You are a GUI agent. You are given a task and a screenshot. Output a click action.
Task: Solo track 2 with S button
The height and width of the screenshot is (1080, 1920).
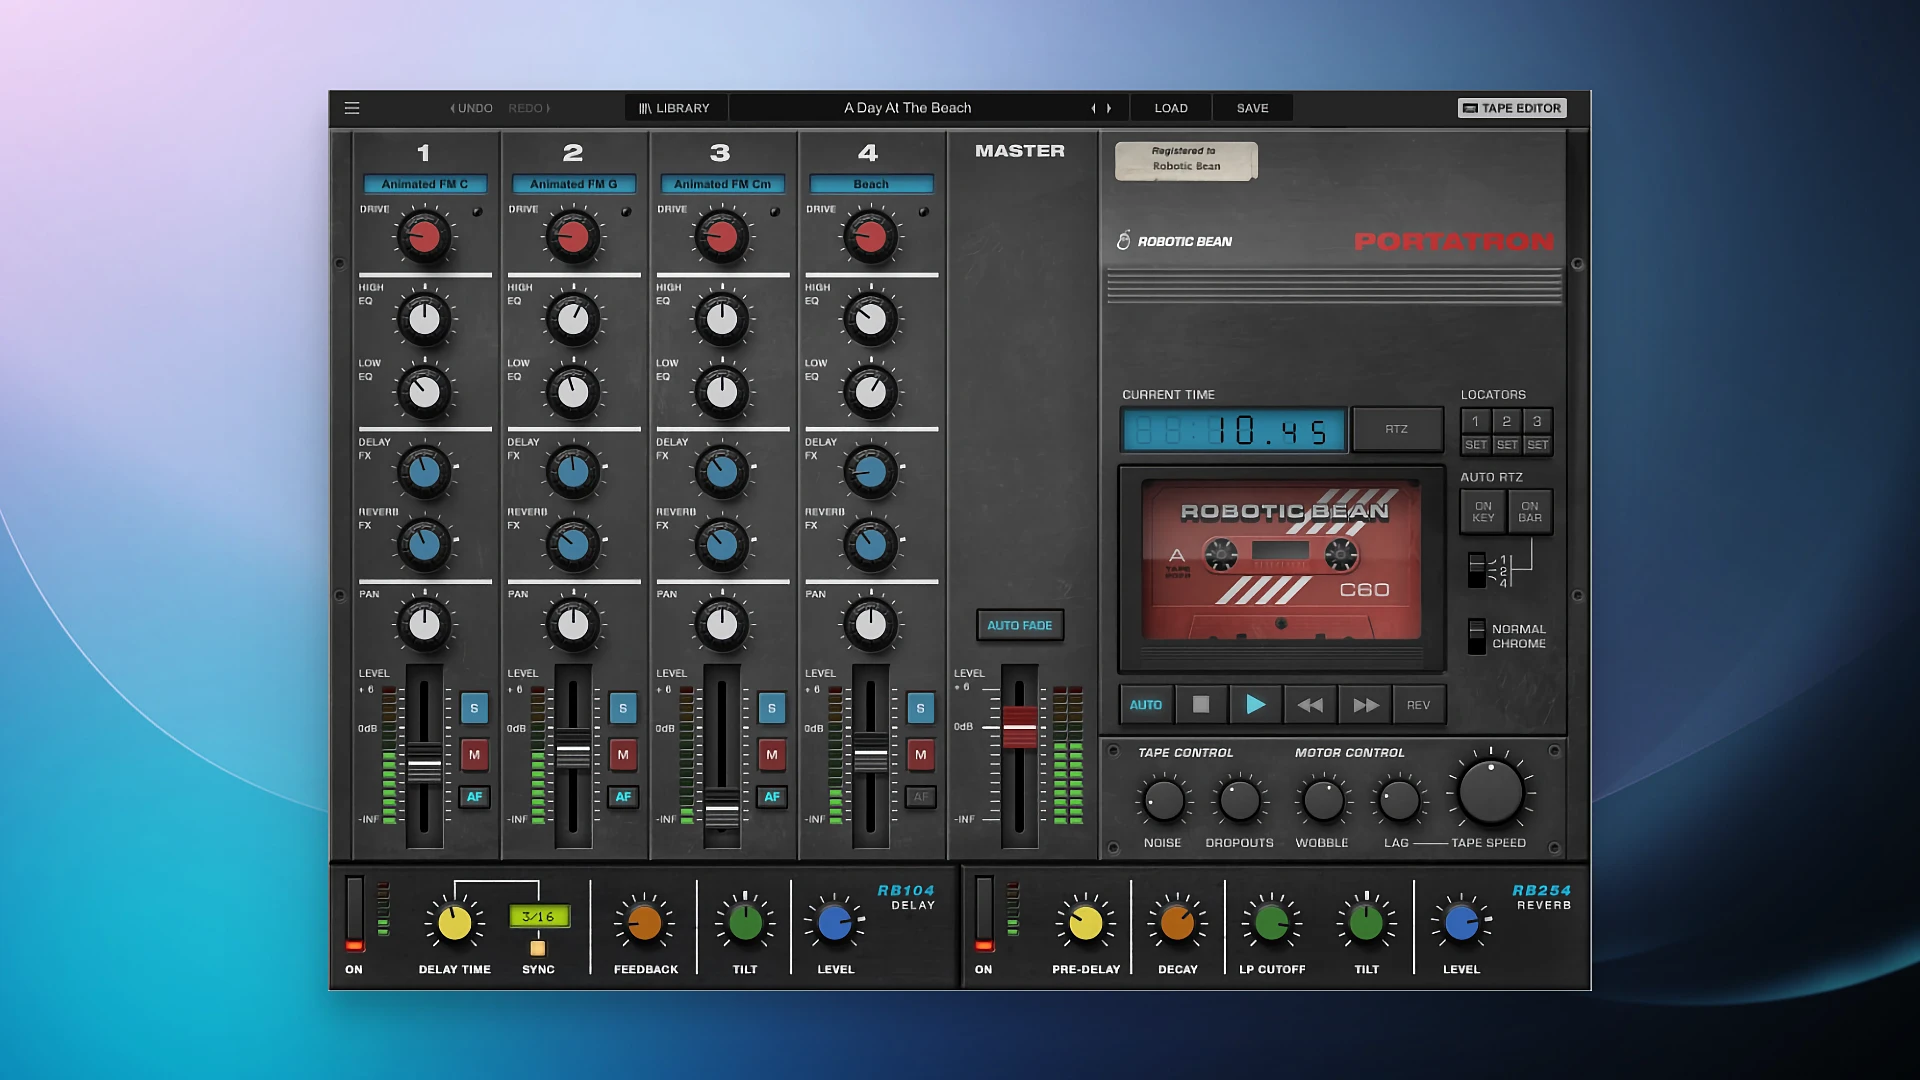point(623,708)
